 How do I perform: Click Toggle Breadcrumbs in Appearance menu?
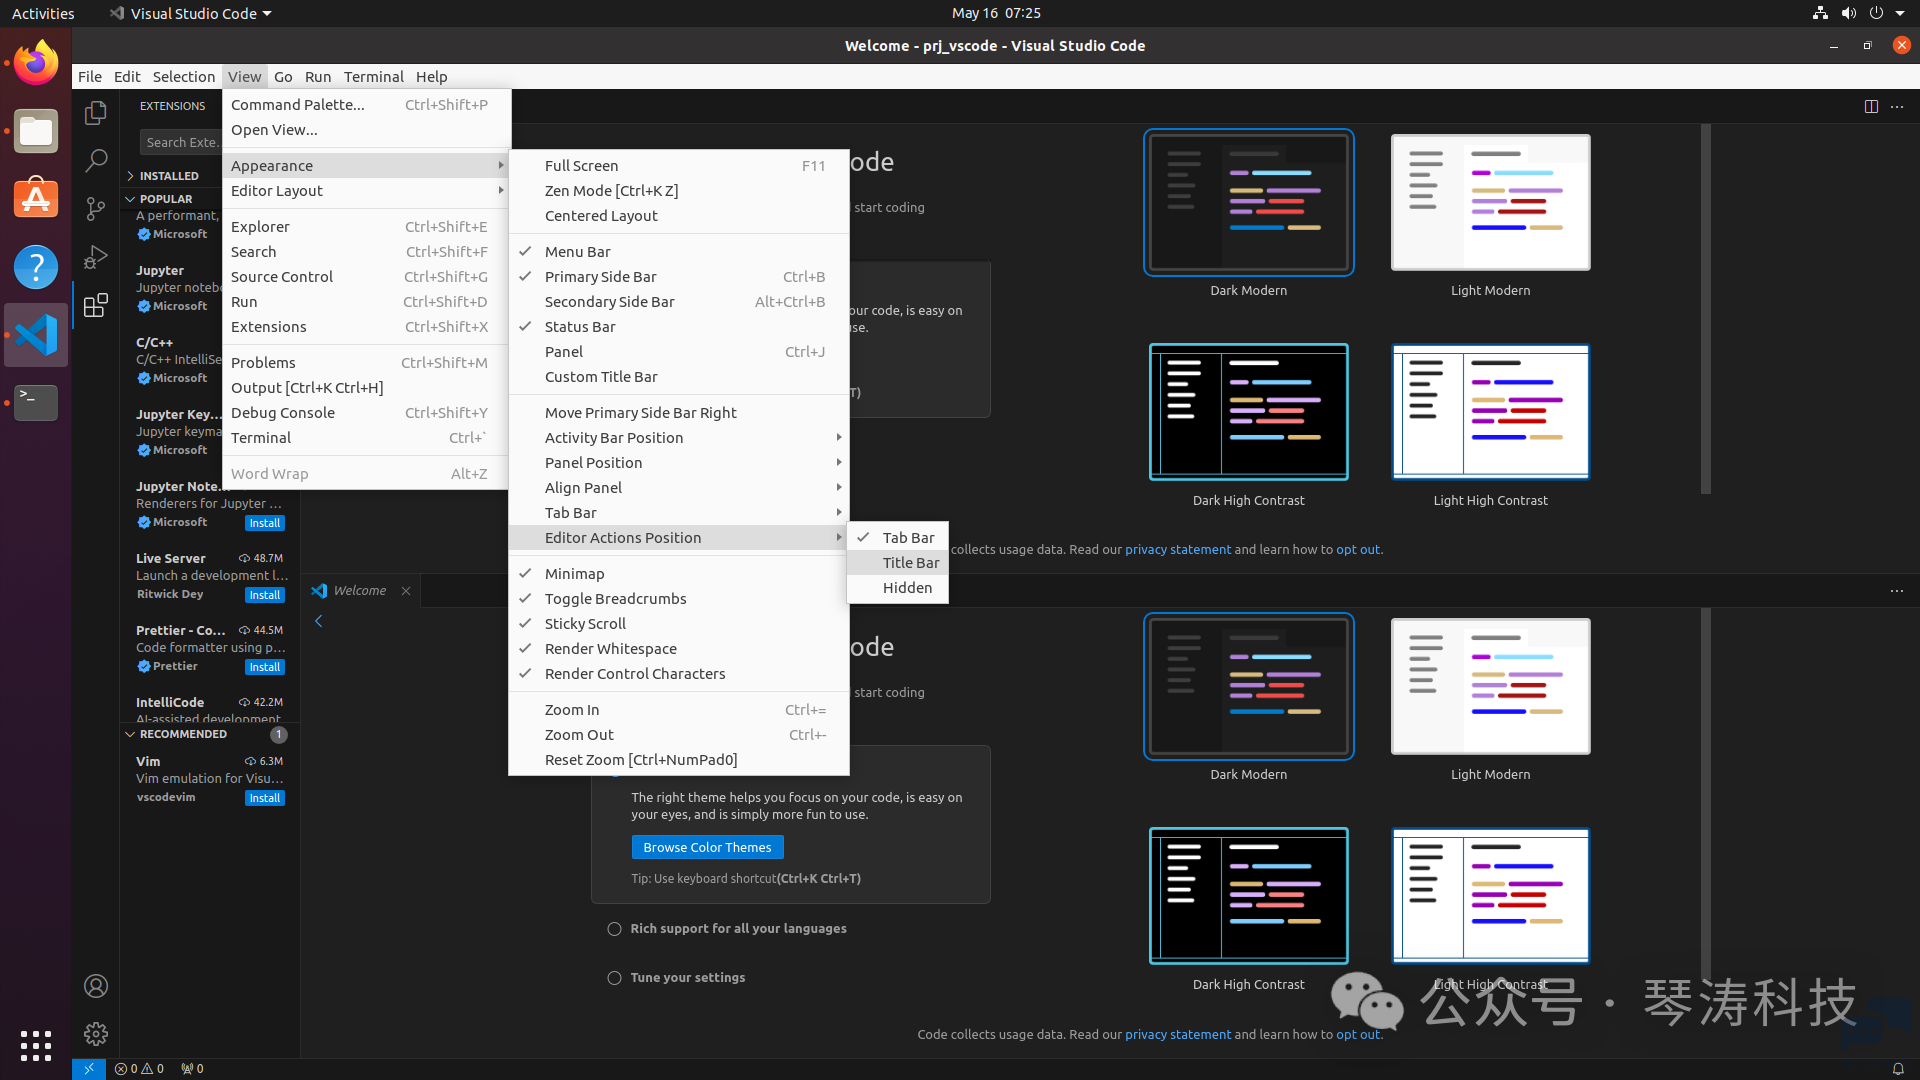click(x=679, y=599)
